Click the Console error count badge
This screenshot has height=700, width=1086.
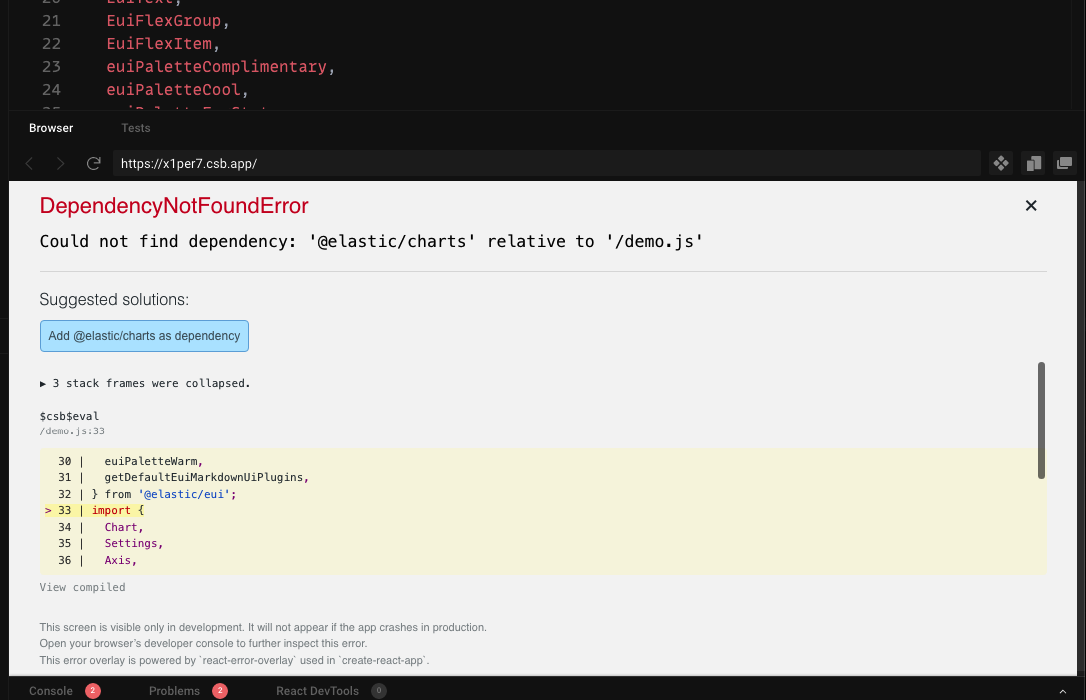tap(91, 690)
